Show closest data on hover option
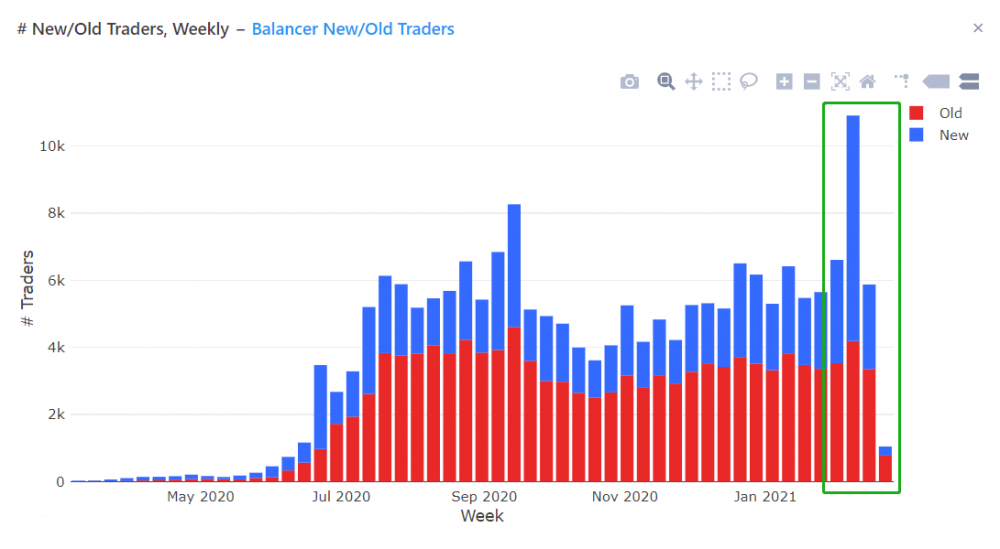This screenshot has width=1000, height=549. pyautogui.click(x=936, y=82)
